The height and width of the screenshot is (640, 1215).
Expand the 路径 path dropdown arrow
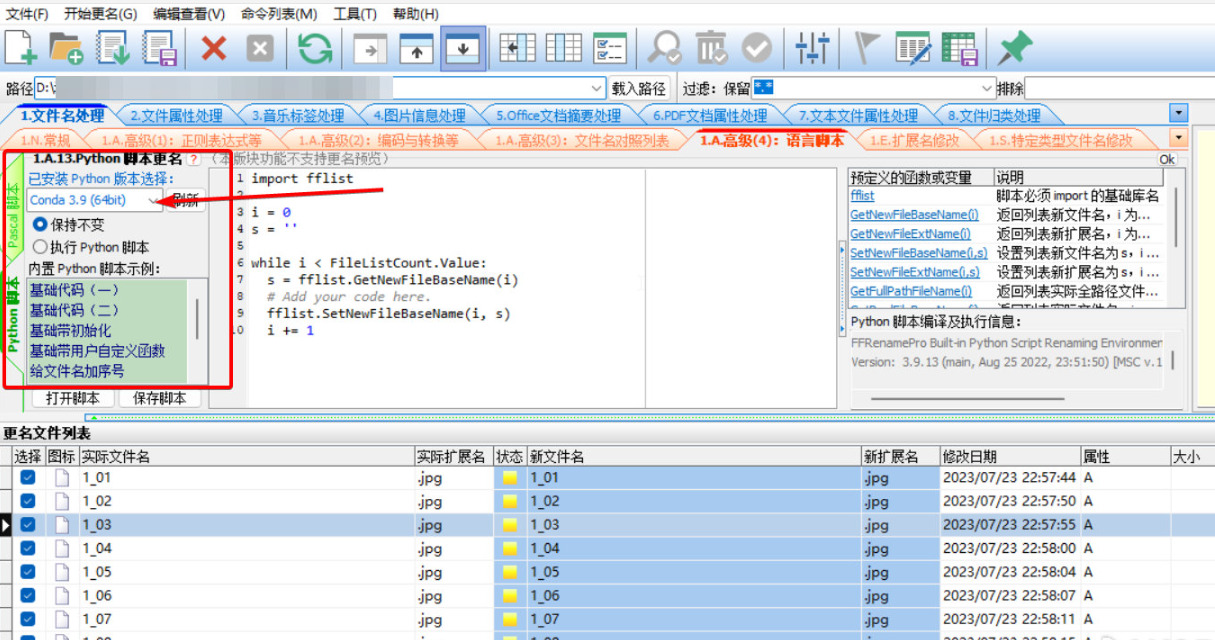[x=598, y=88]
